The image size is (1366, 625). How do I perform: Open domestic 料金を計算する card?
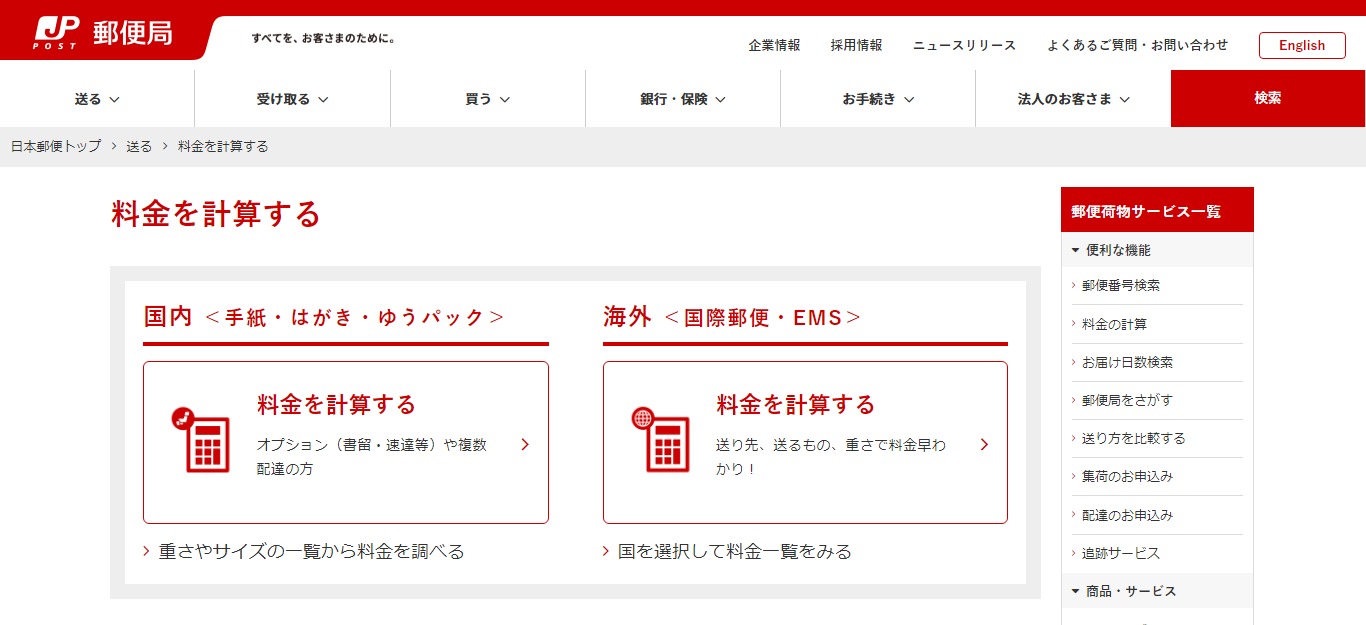[346, 442]
